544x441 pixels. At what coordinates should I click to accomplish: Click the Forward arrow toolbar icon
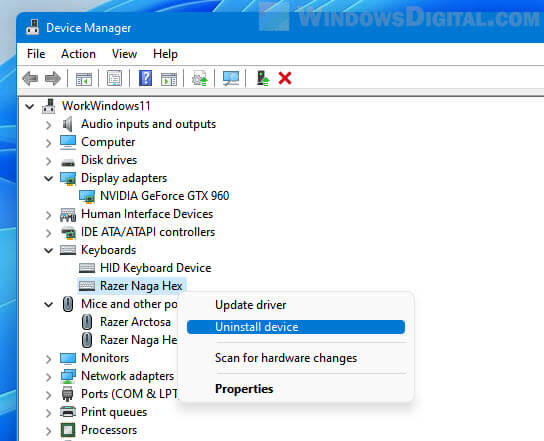pos(53,78)
